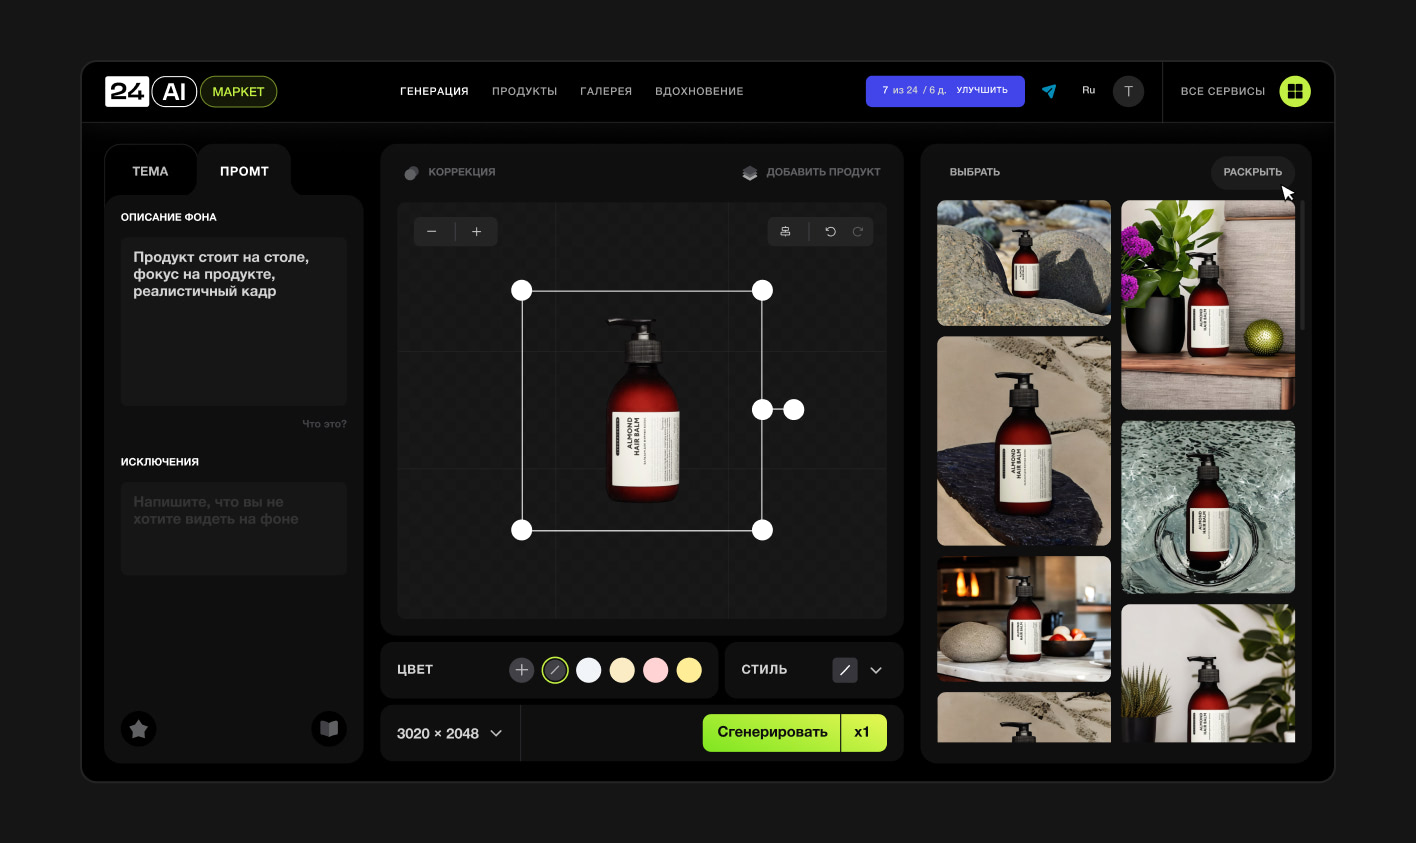
Task: Open the book guide icon
Action: click(329, 729)
